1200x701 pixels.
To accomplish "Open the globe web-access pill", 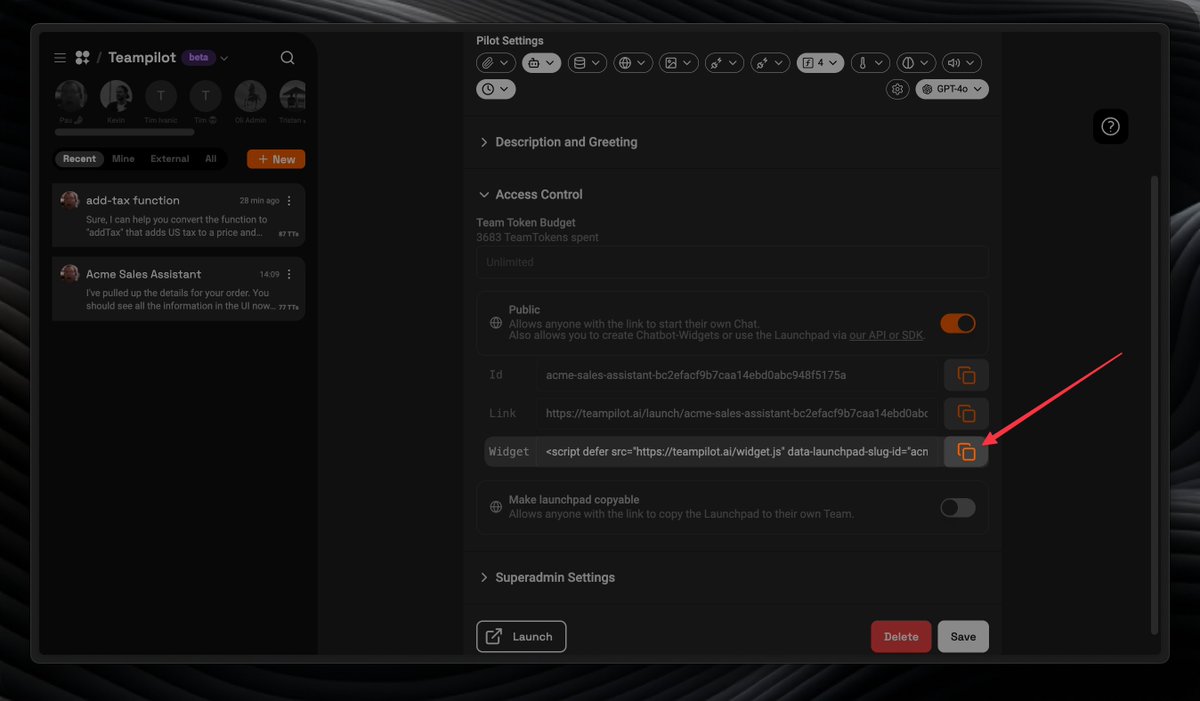I will coord(632,62).
